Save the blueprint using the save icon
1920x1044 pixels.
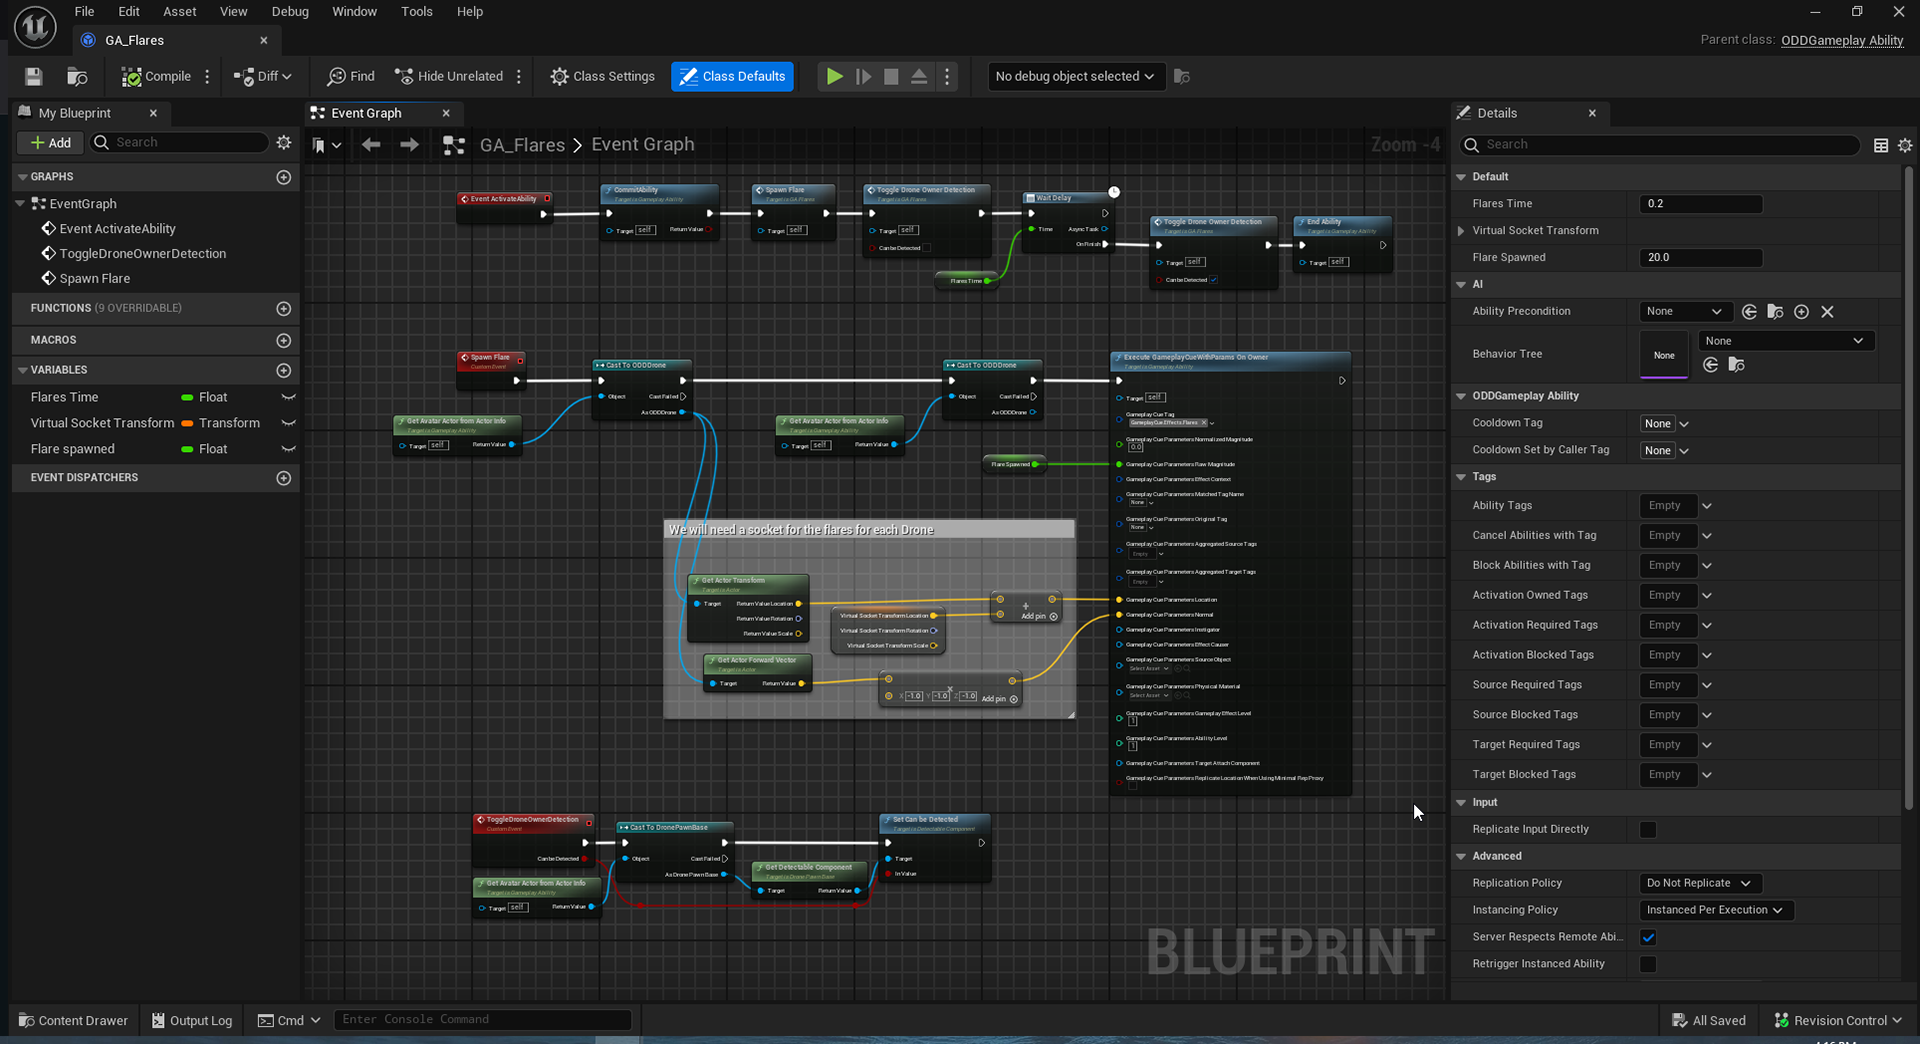(x=34, y=77)
